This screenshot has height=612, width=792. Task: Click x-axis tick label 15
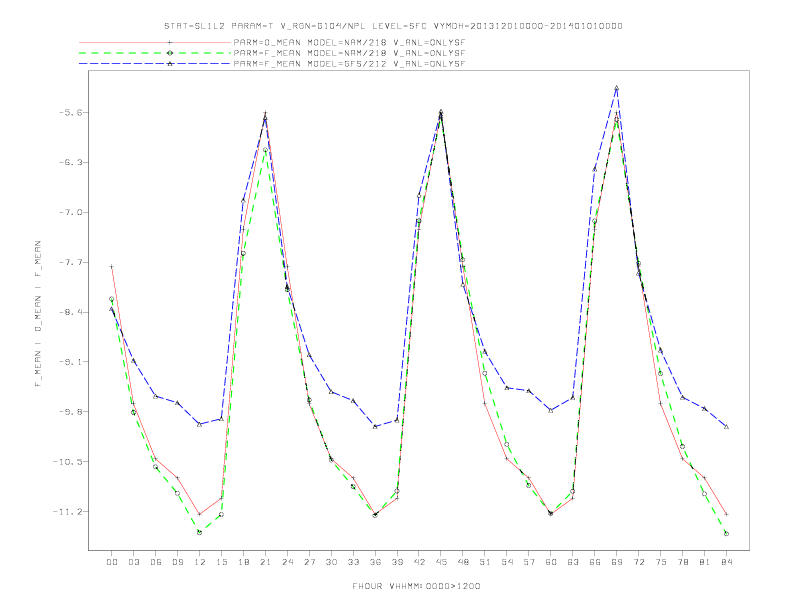coord(221,562)
